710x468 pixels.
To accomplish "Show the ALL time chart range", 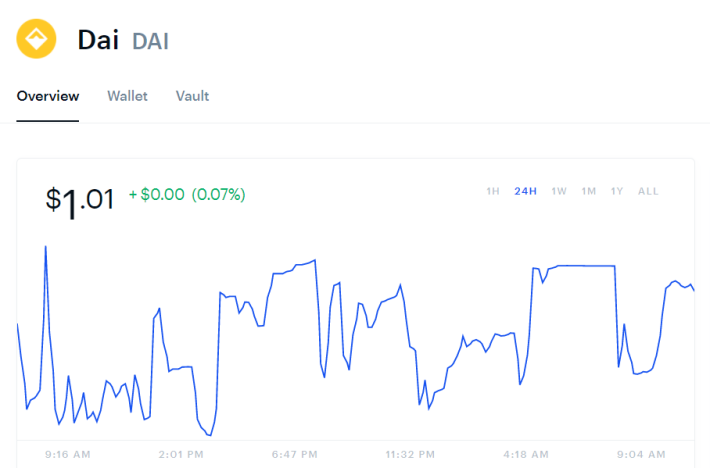I will pos(648,191).
